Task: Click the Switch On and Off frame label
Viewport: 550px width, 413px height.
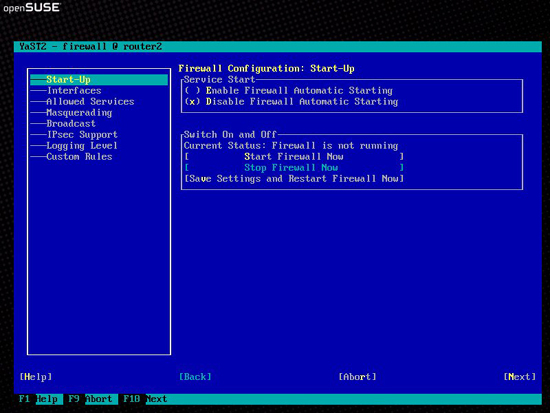Action: (x=230, y=135)
